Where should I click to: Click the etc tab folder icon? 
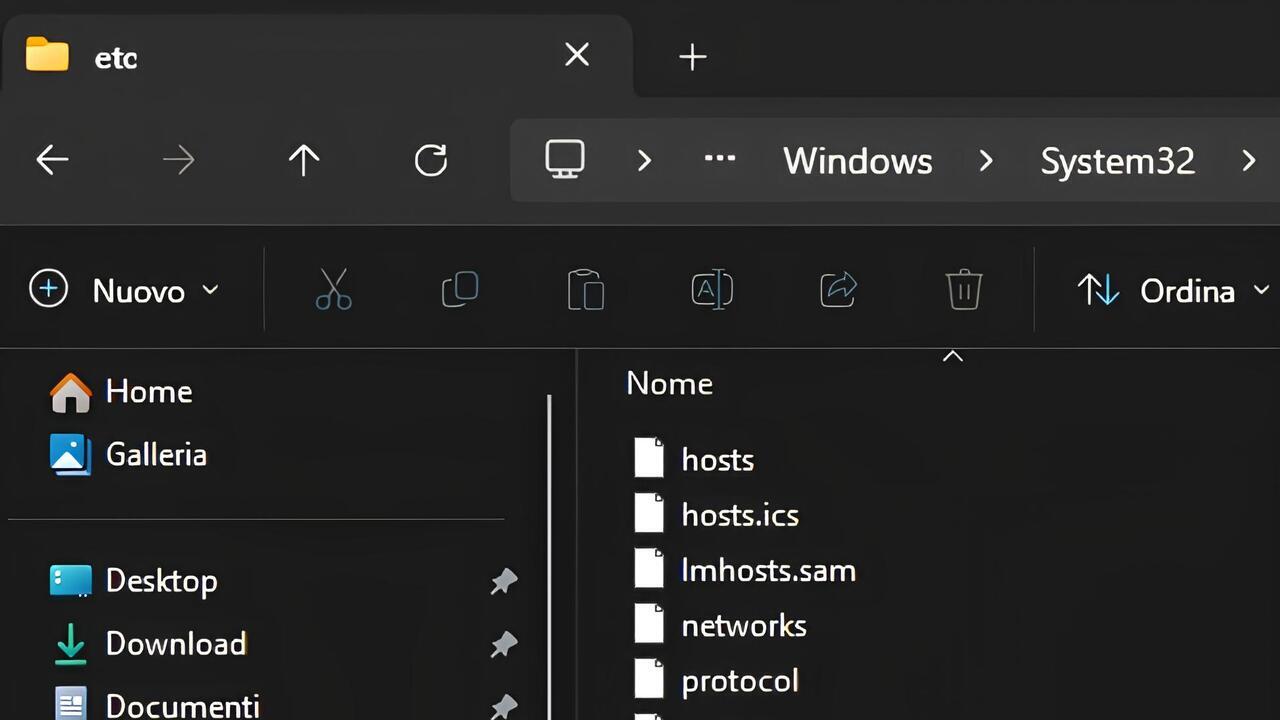[x=47, y=55]
